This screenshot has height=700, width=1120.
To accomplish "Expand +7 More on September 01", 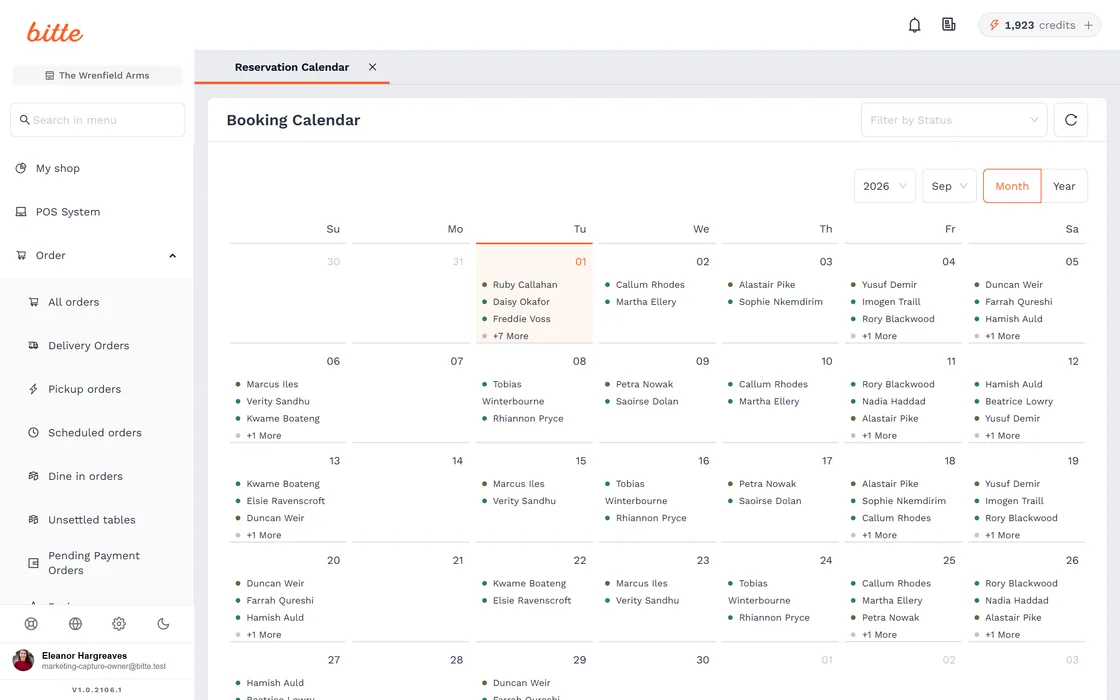I will (511, 336).
